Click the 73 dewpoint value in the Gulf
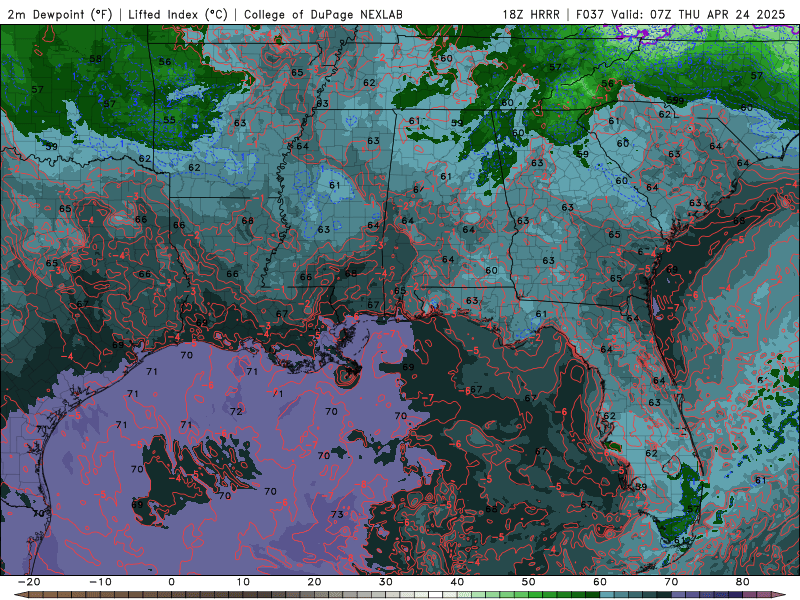The image size is (800, 600). point(337,514)
